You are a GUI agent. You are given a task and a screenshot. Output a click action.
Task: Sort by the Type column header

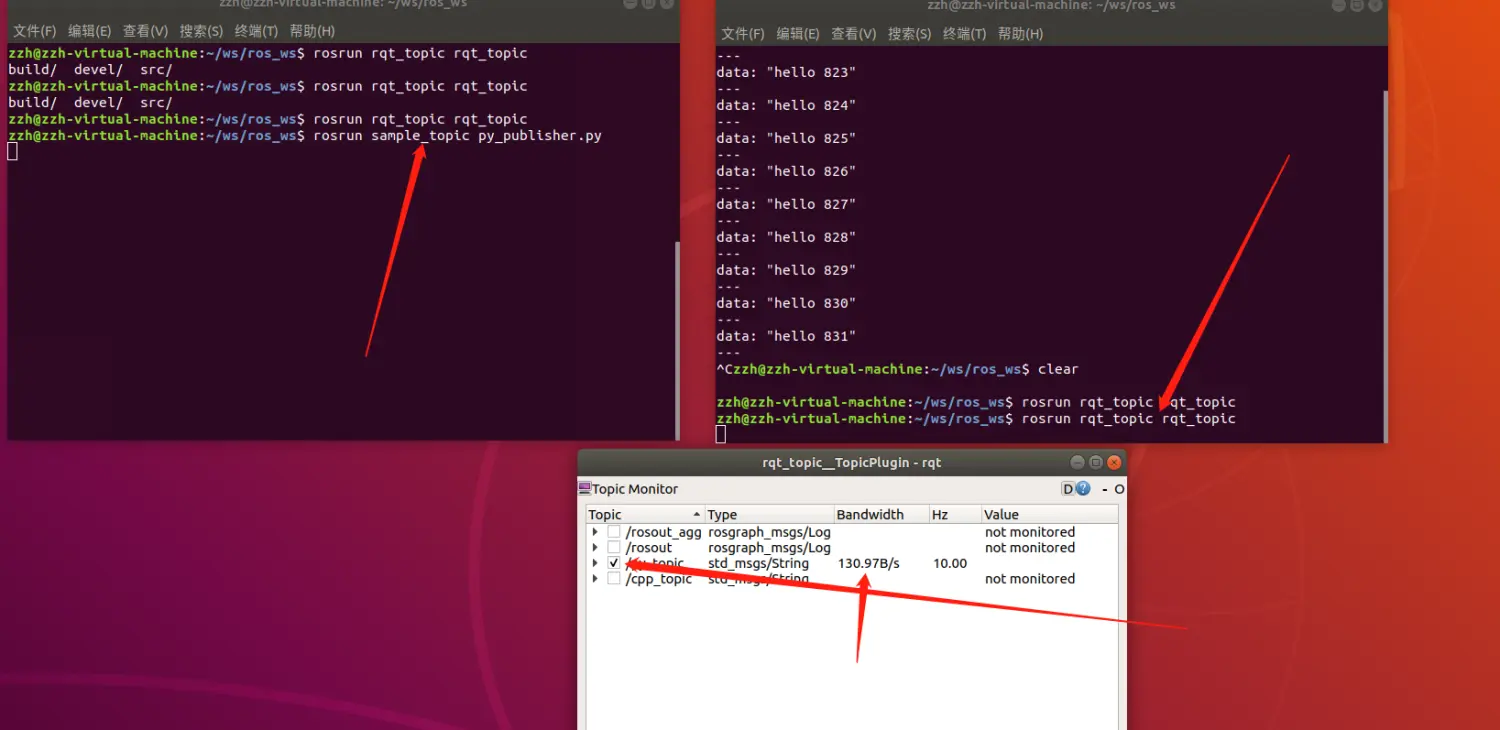[x=769, y=514]
